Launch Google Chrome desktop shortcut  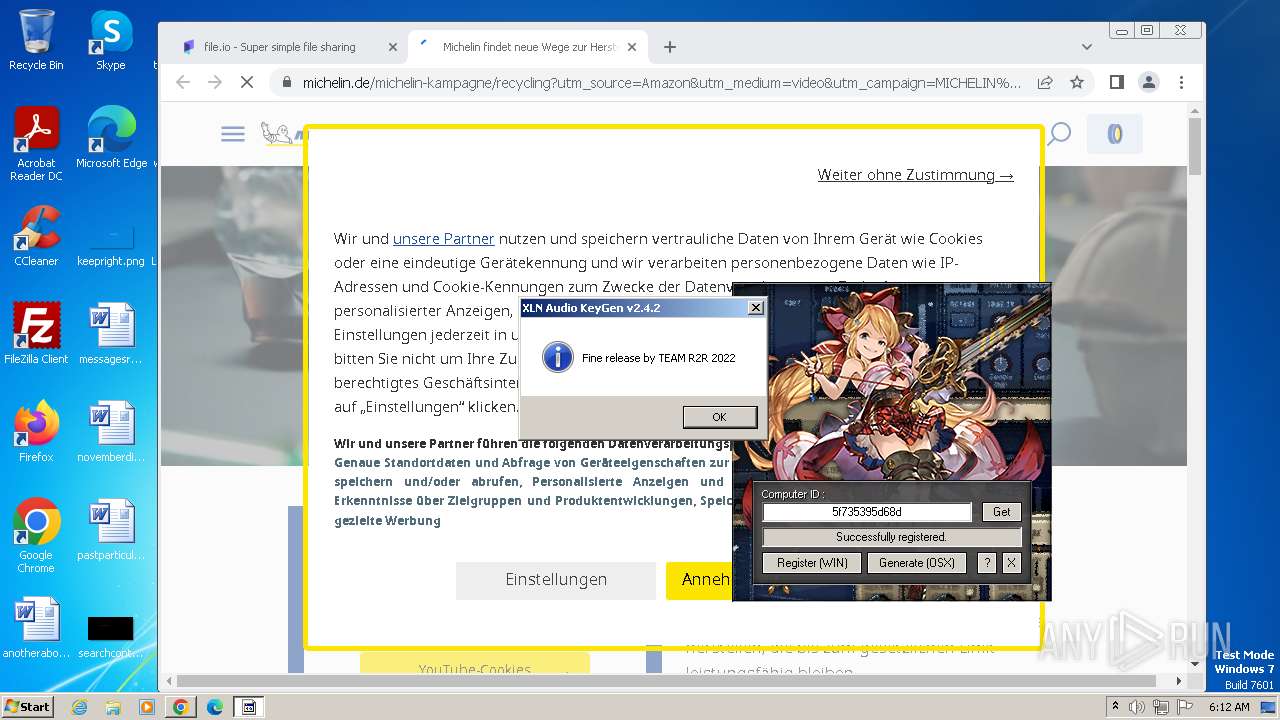36,536
